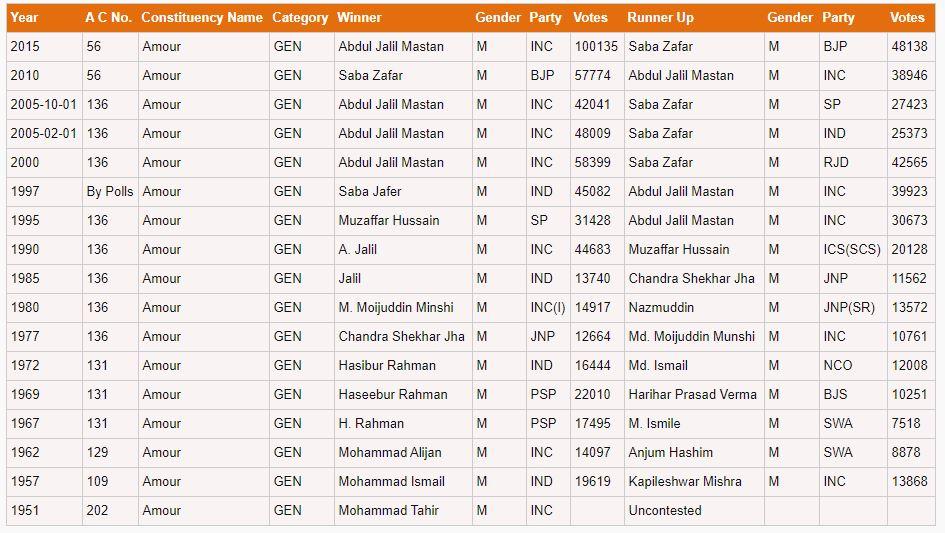The height and width of the screenshot is (533, 945).
Task: Select runner up Chandra Shekhar Jha in 1985
Action: tap(691, 278)
